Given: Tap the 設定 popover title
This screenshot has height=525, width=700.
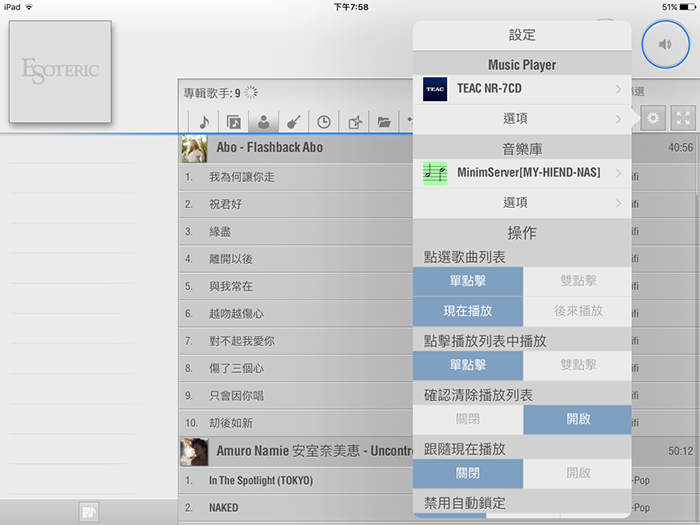Looking at the screenshot, I should [x=522, y=35].
